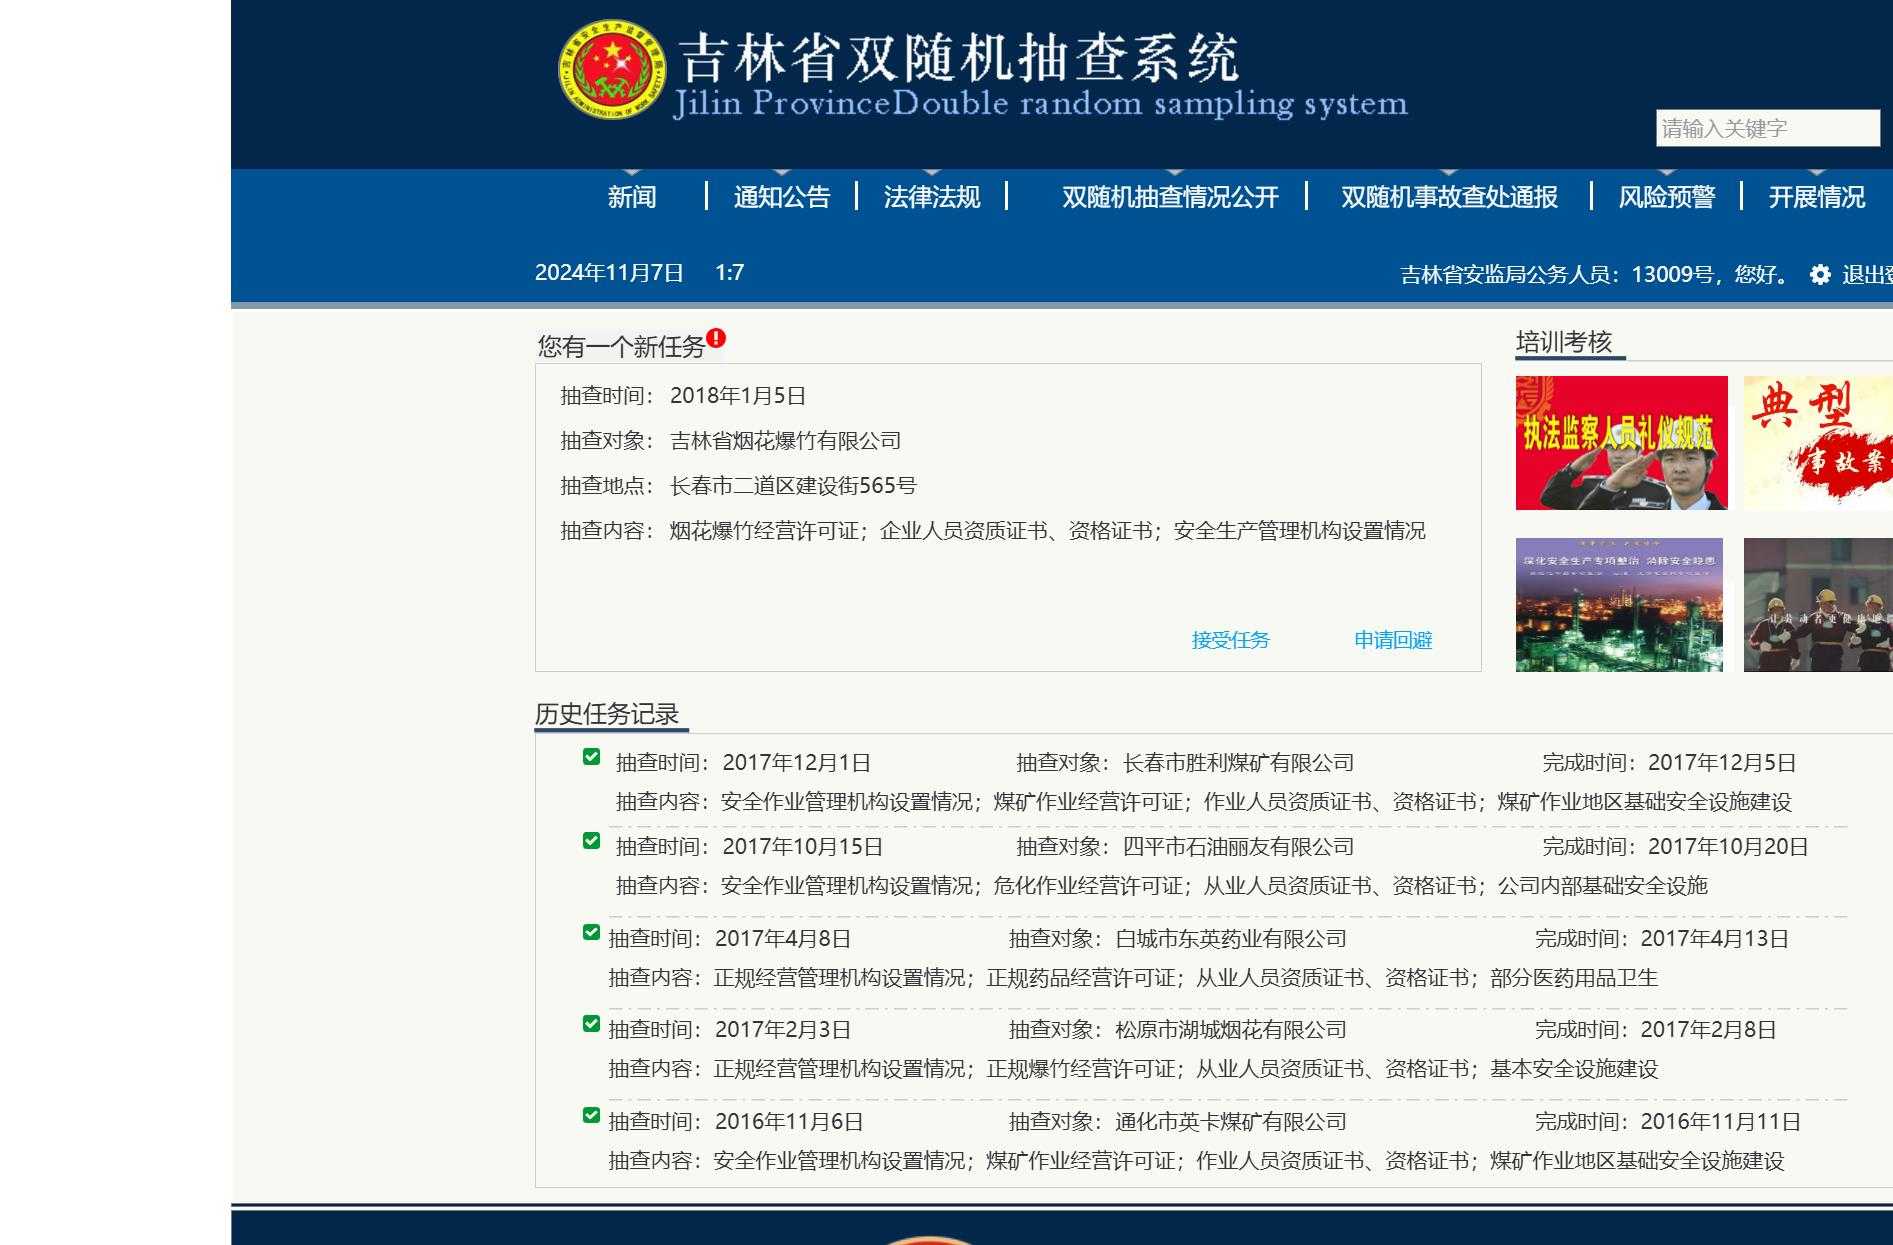Click the red notification badge beside 您有一个新任务
Screen dimensions: 1893x1245
tap(716, 339)
